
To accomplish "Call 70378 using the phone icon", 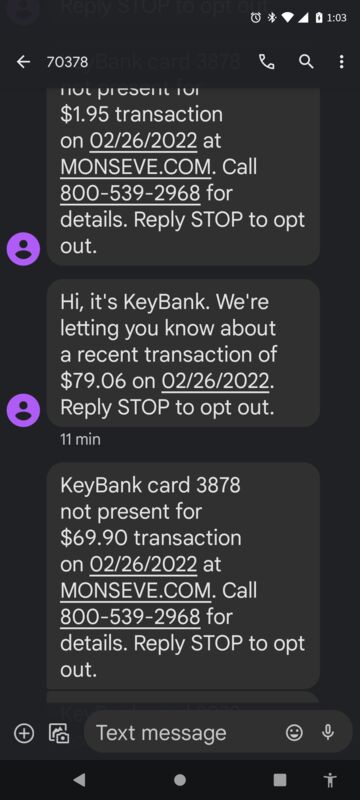I will coord(267,62).
